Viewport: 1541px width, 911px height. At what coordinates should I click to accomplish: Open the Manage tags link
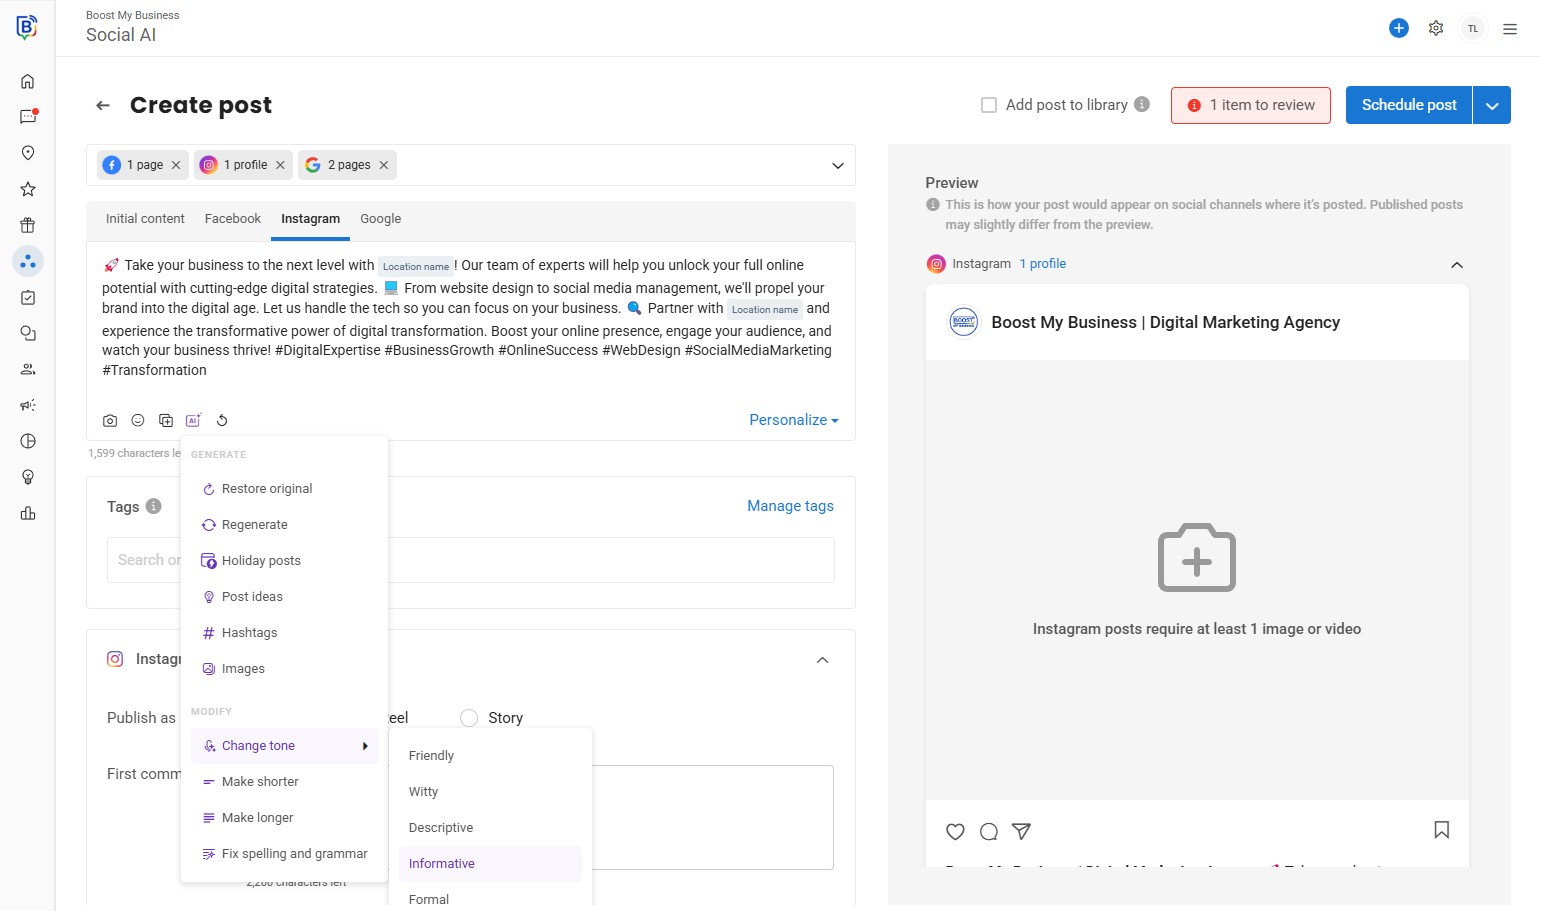point(790,506)
